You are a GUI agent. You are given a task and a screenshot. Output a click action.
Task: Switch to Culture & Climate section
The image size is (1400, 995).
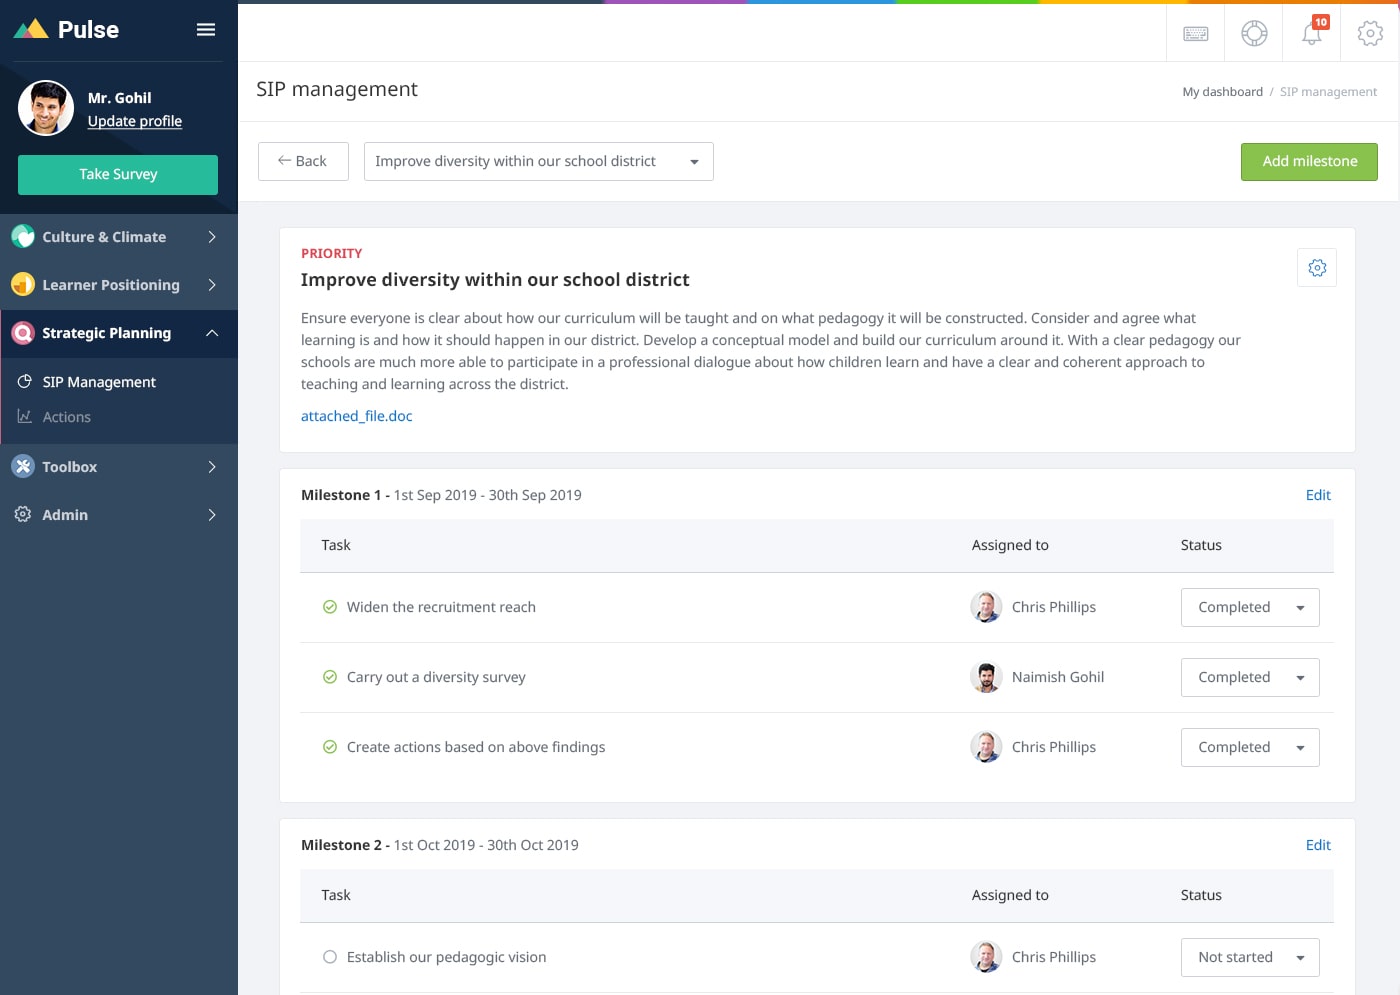point(104,237)
